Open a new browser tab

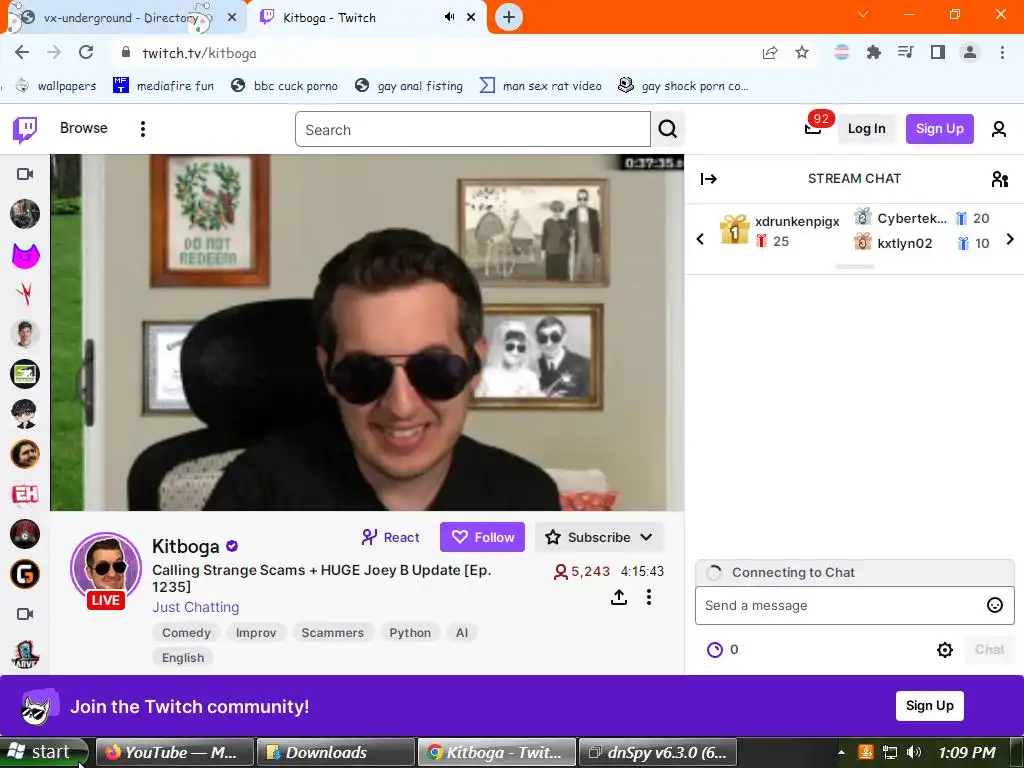[509, 17]
